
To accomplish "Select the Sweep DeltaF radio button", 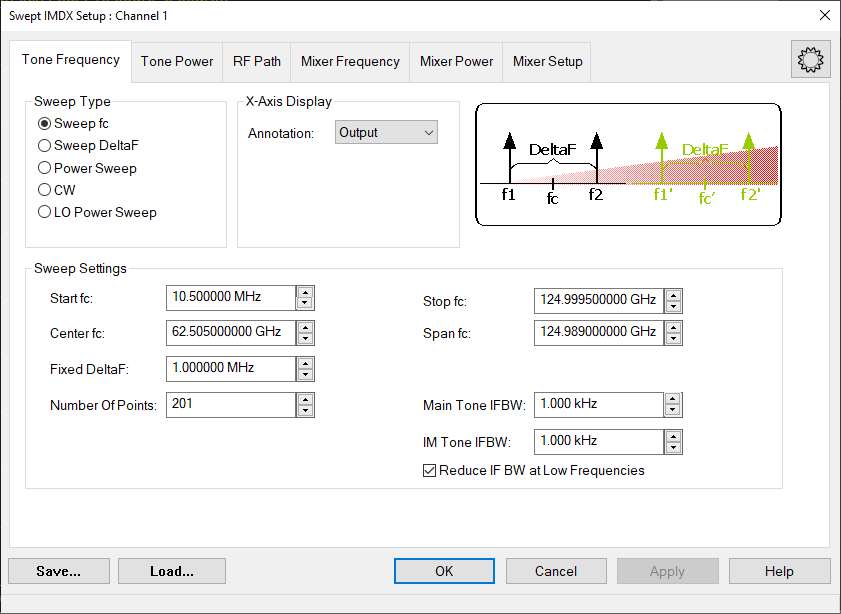I will (x=44, y=146).
